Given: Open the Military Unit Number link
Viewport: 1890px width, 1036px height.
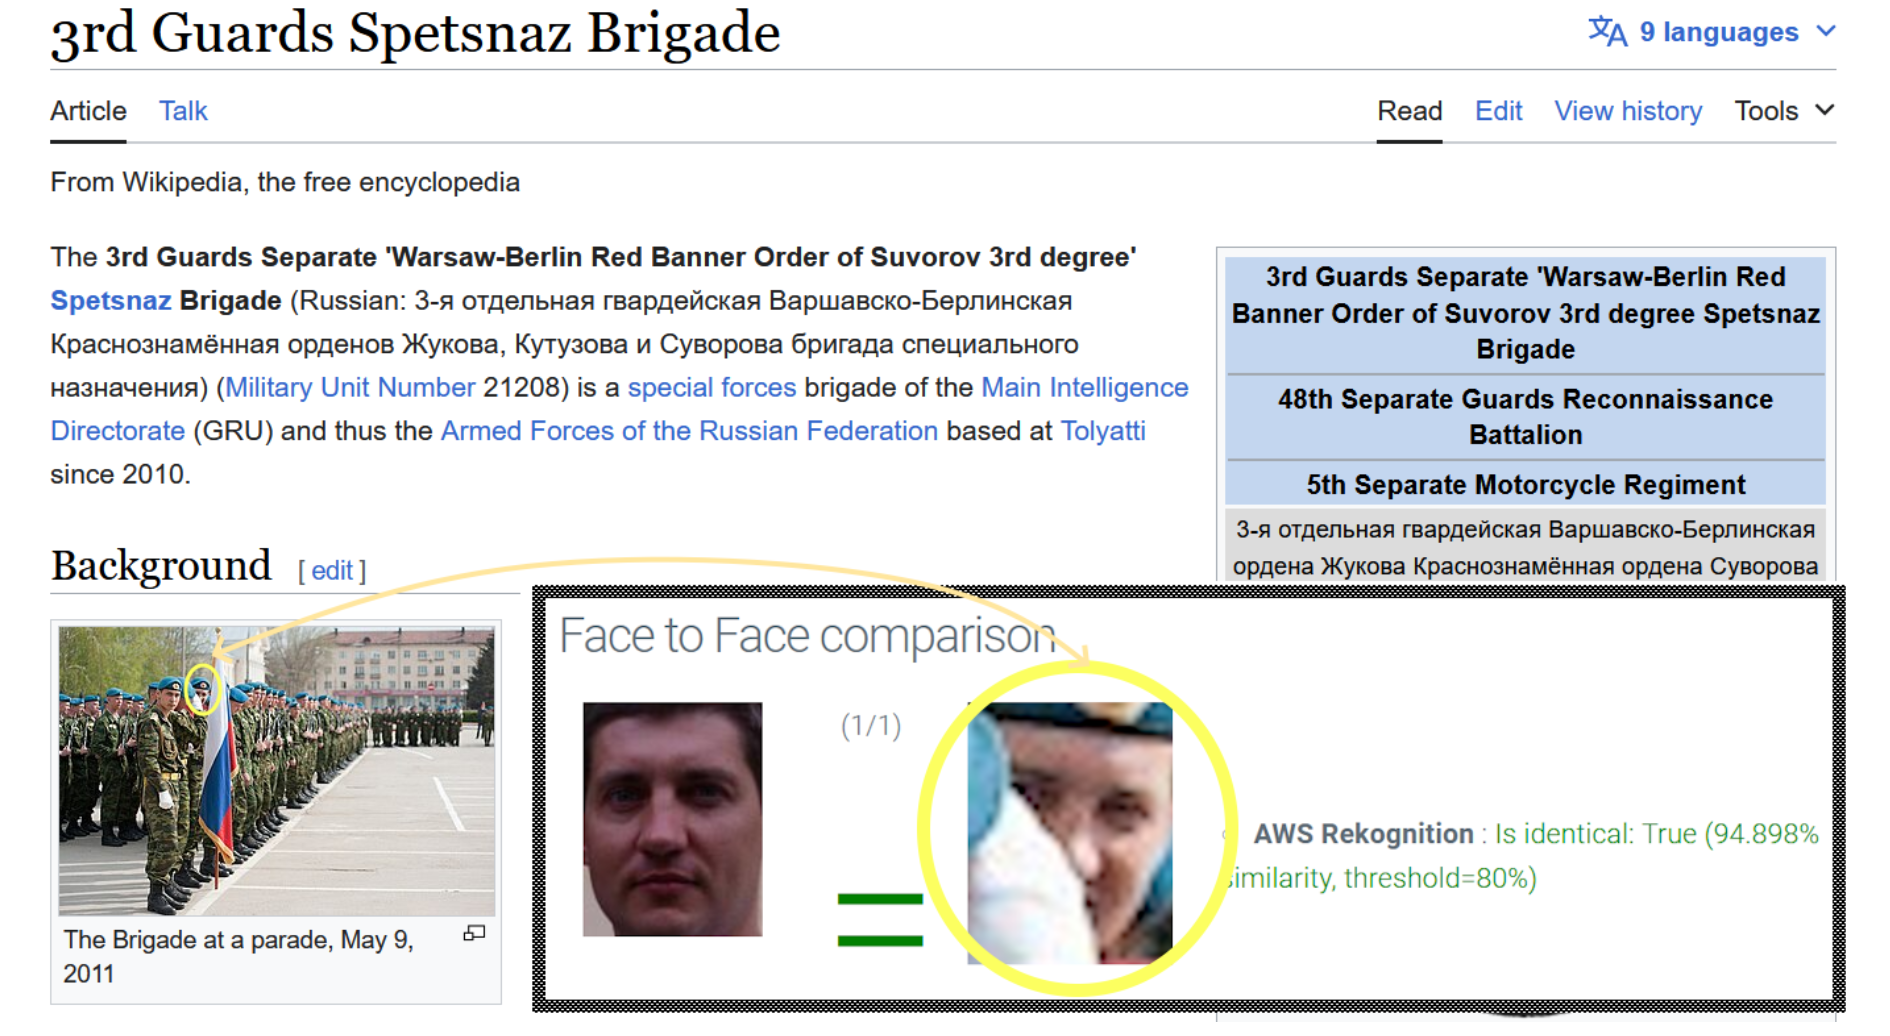Looking at the screenshot, I should click(x=350, y=388).
